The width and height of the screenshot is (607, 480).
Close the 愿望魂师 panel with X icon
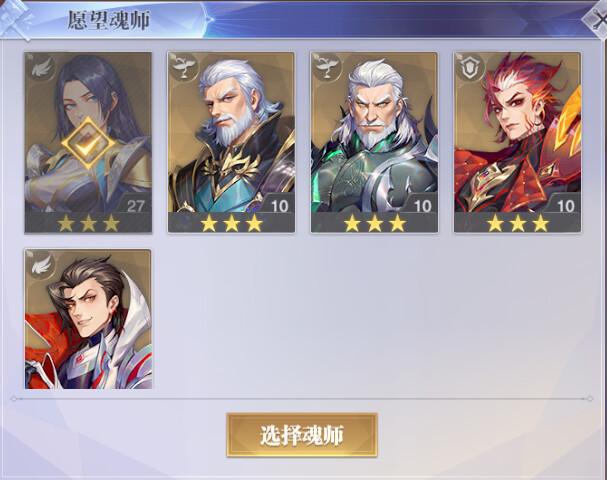click(598, 20)
